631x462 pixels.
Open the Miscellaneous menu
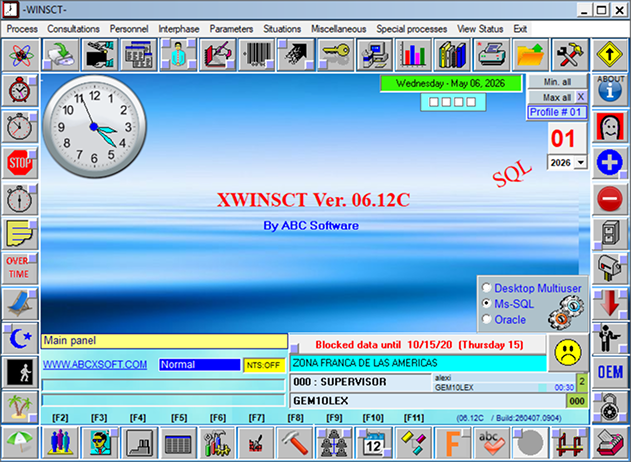pyautogui.click(x=338, y=29)
